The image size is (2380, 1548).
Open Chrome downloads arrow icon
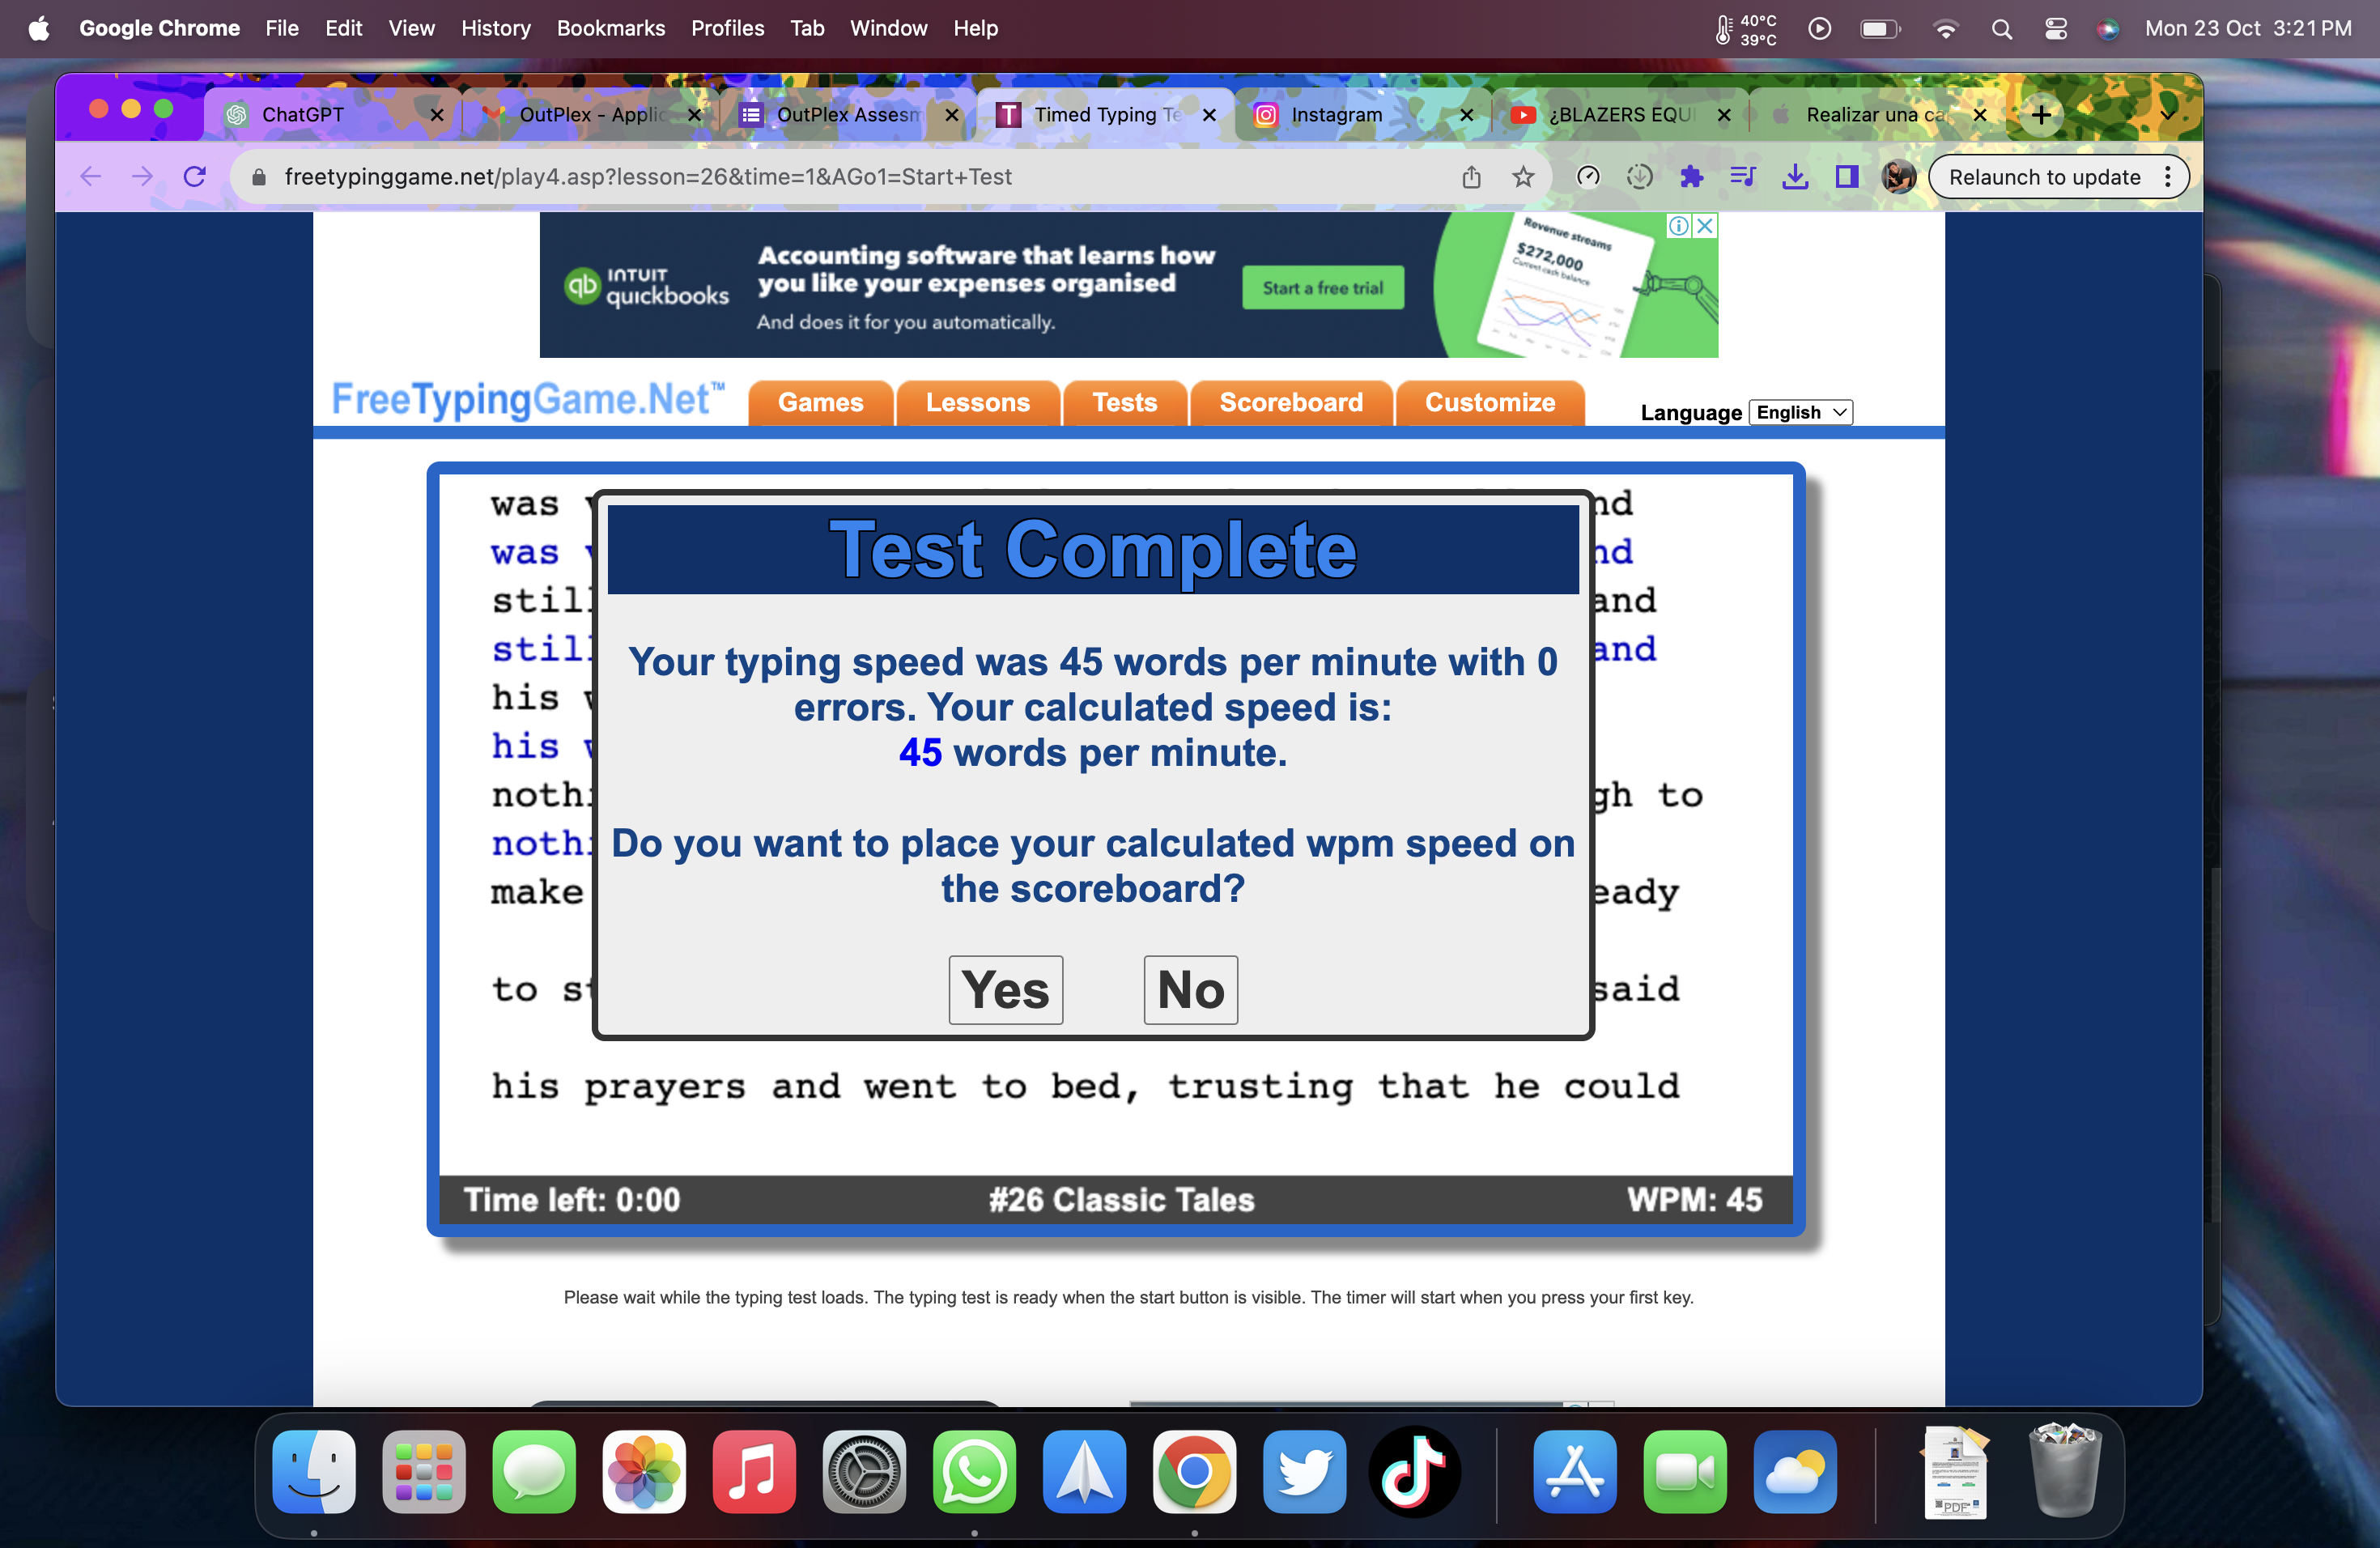point(1795,177)
